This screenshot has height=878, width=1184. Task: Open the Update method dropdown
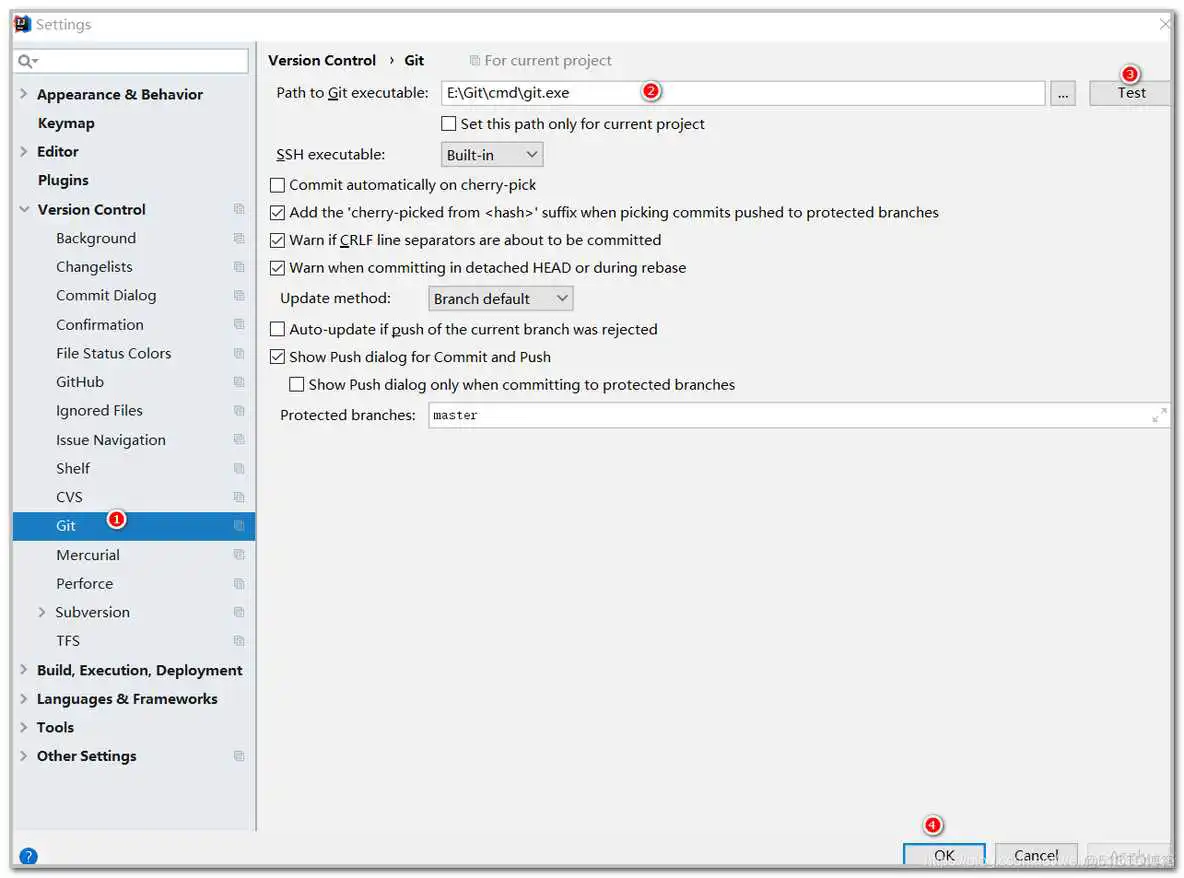point(500,299)
